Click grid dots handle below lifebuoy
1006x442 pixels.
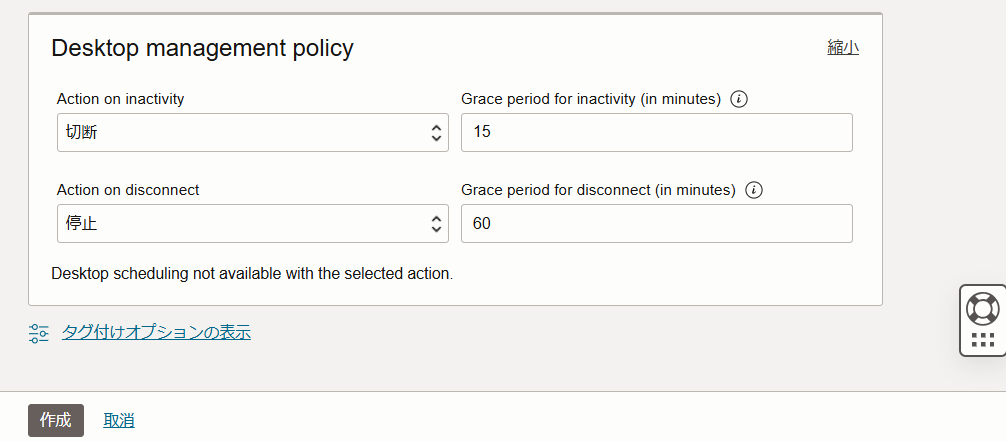click(982, 339)
